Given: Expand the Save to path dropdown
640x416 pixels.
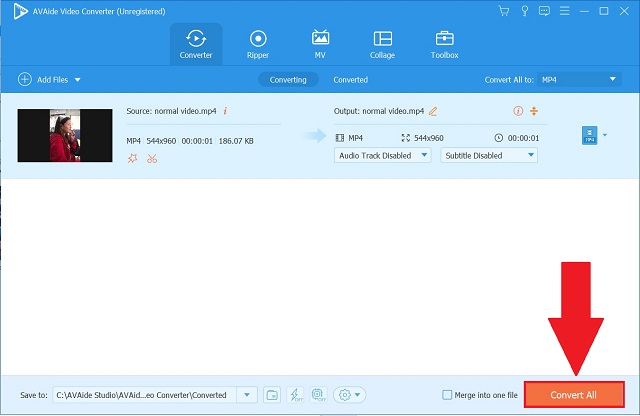Looking at the screenshot, I should 247,395.
